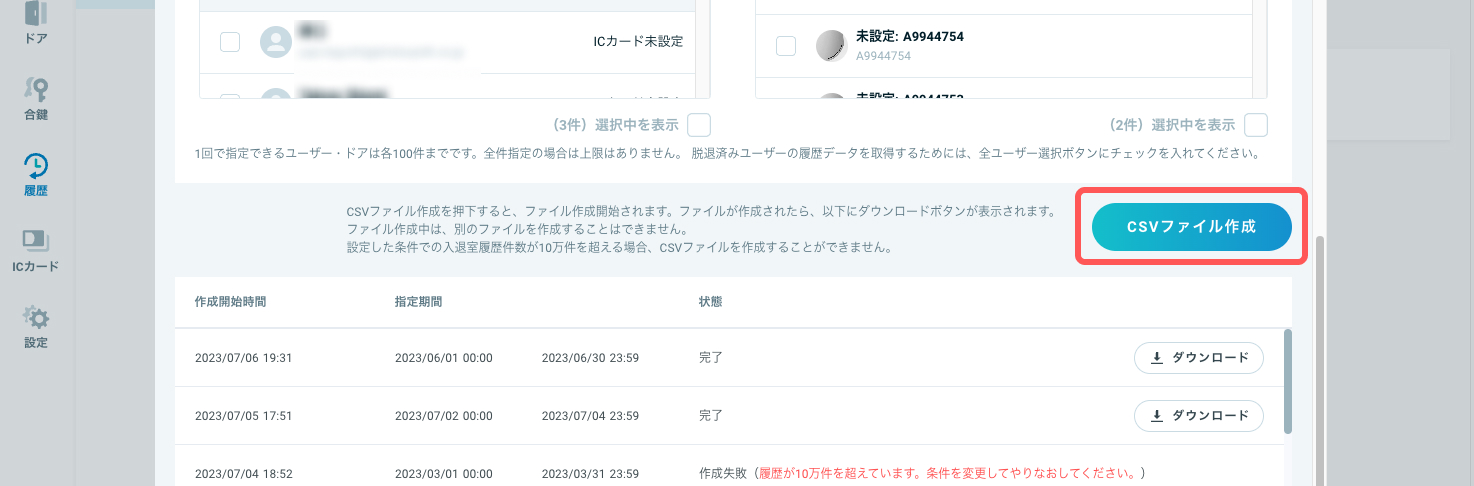Click the 完了 status in 2023/07/05 row
The width and height of the screenshot is (1474, 486).
710,416
